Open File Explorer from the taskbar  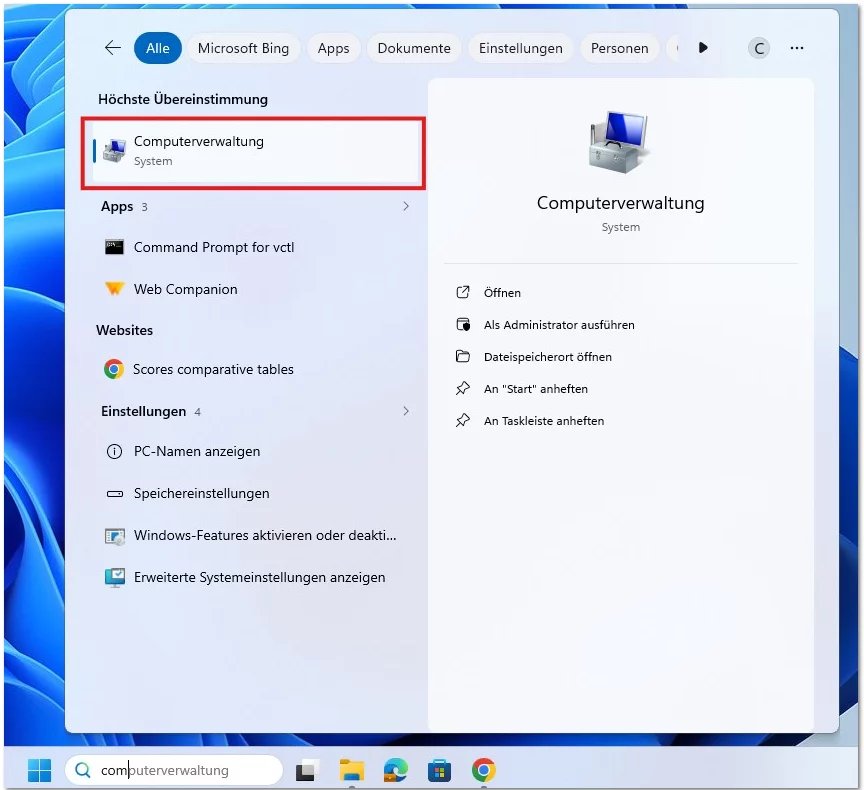pyautogui.click(x=352, y=770)
